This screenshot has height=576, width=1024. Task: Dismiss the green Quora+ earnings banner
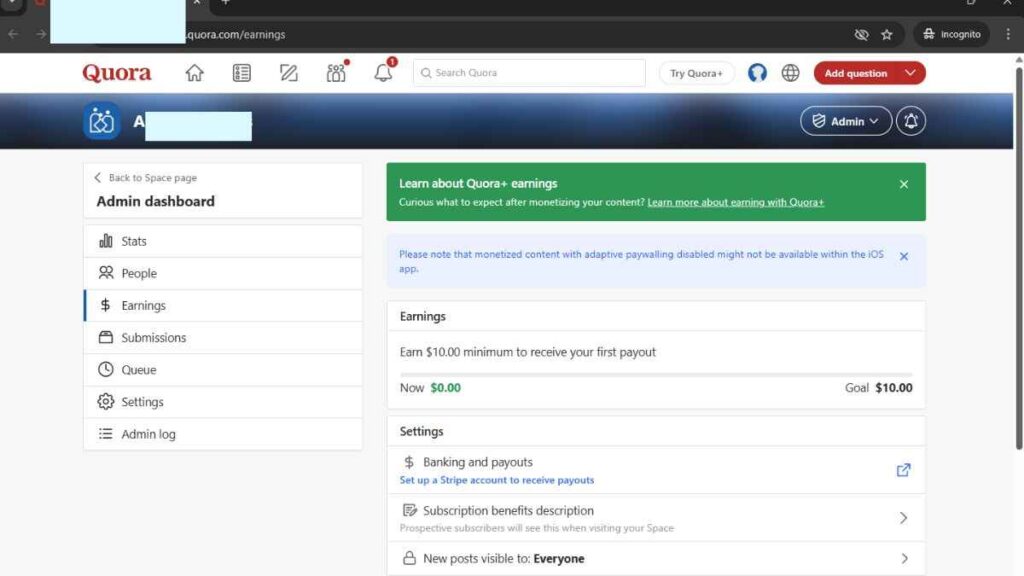tap(903, 184)
